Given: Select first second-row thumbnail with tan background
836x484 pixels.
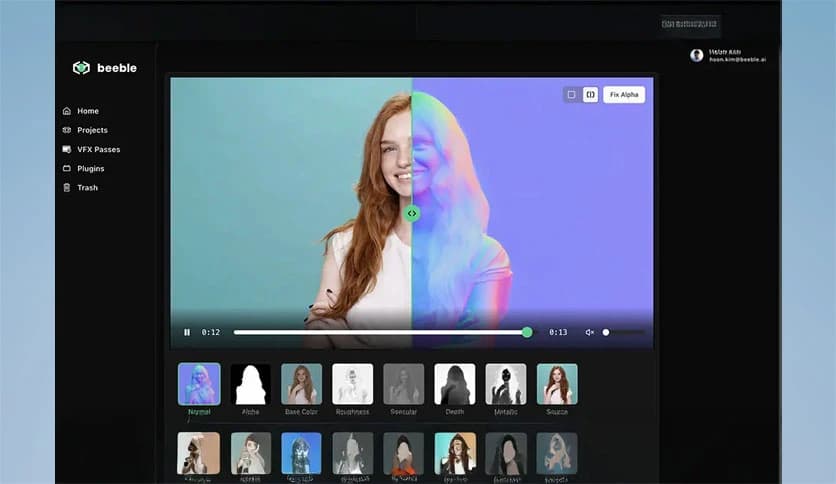Looking at the screenshot, I should 199,453.
